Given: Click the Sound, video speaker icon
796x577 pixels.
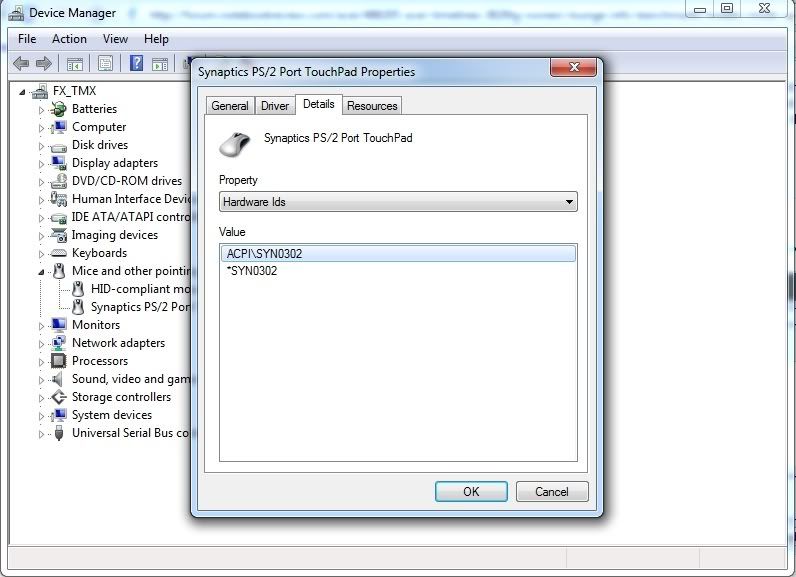Looking at the screenshot, I should pyautogui.click(x=57, y=379).
